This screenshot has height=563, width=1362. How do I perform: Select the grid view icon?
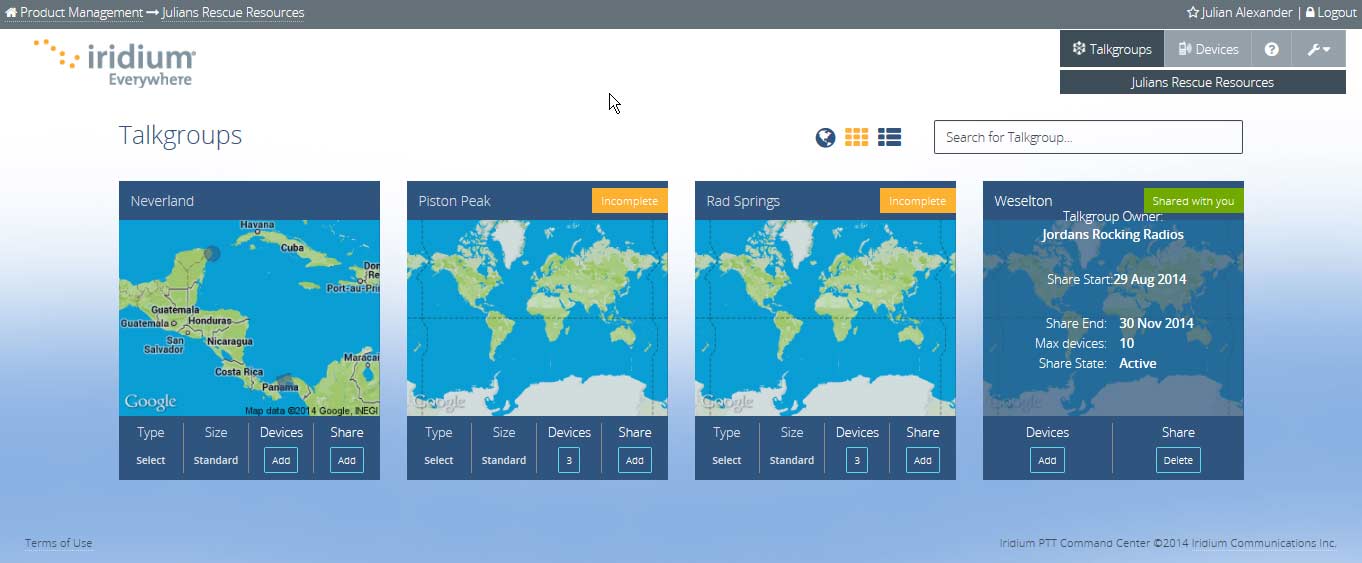click(x=857, y=137)
